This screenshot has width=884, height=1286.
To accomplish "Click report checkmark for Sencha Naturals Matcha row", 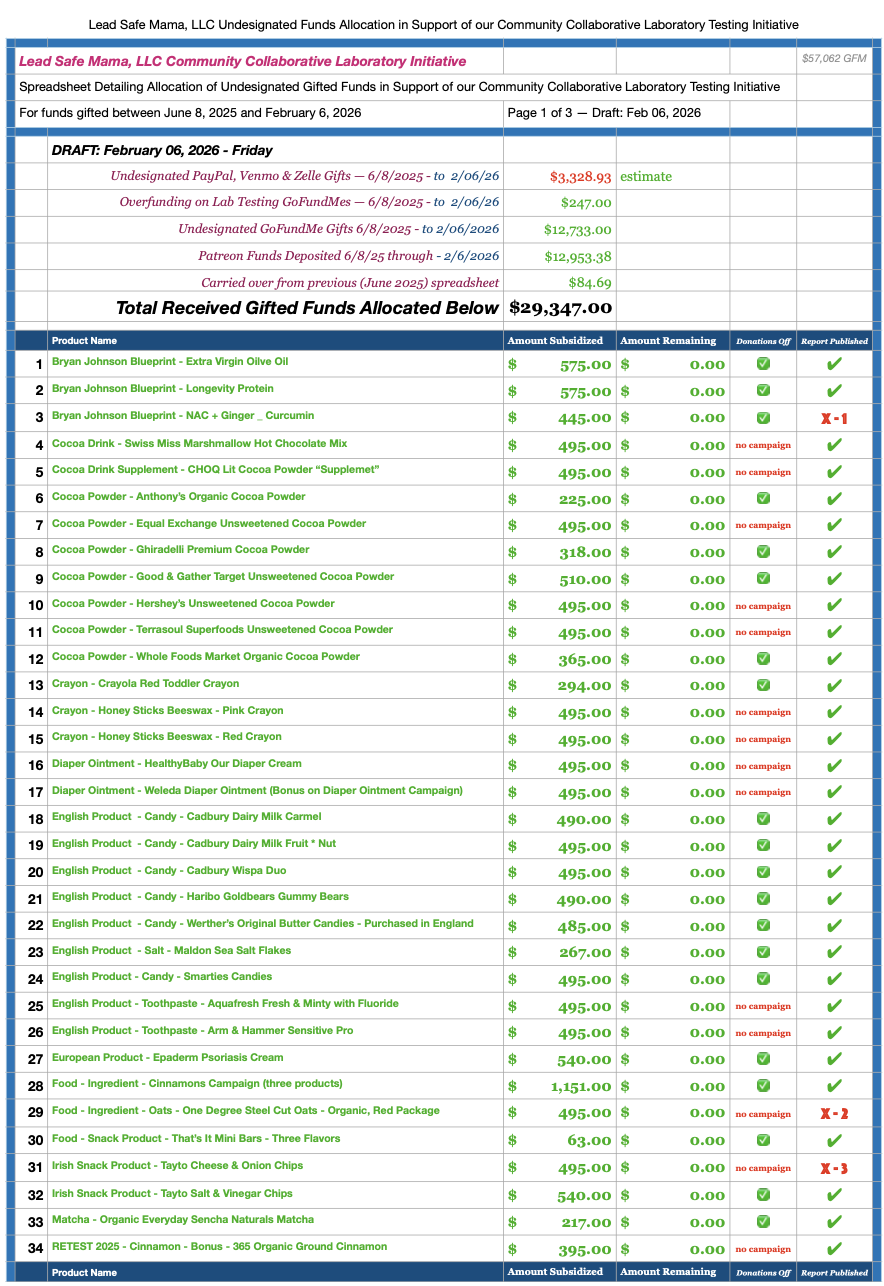I will coord(833,1221).
